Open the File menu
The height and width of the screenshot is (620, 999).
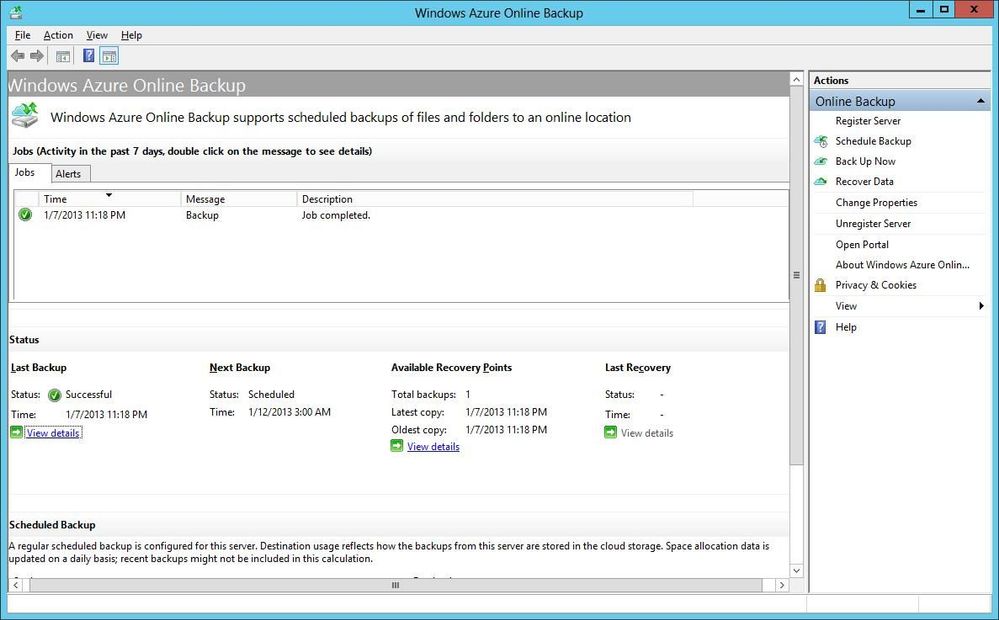coord(22,35)
